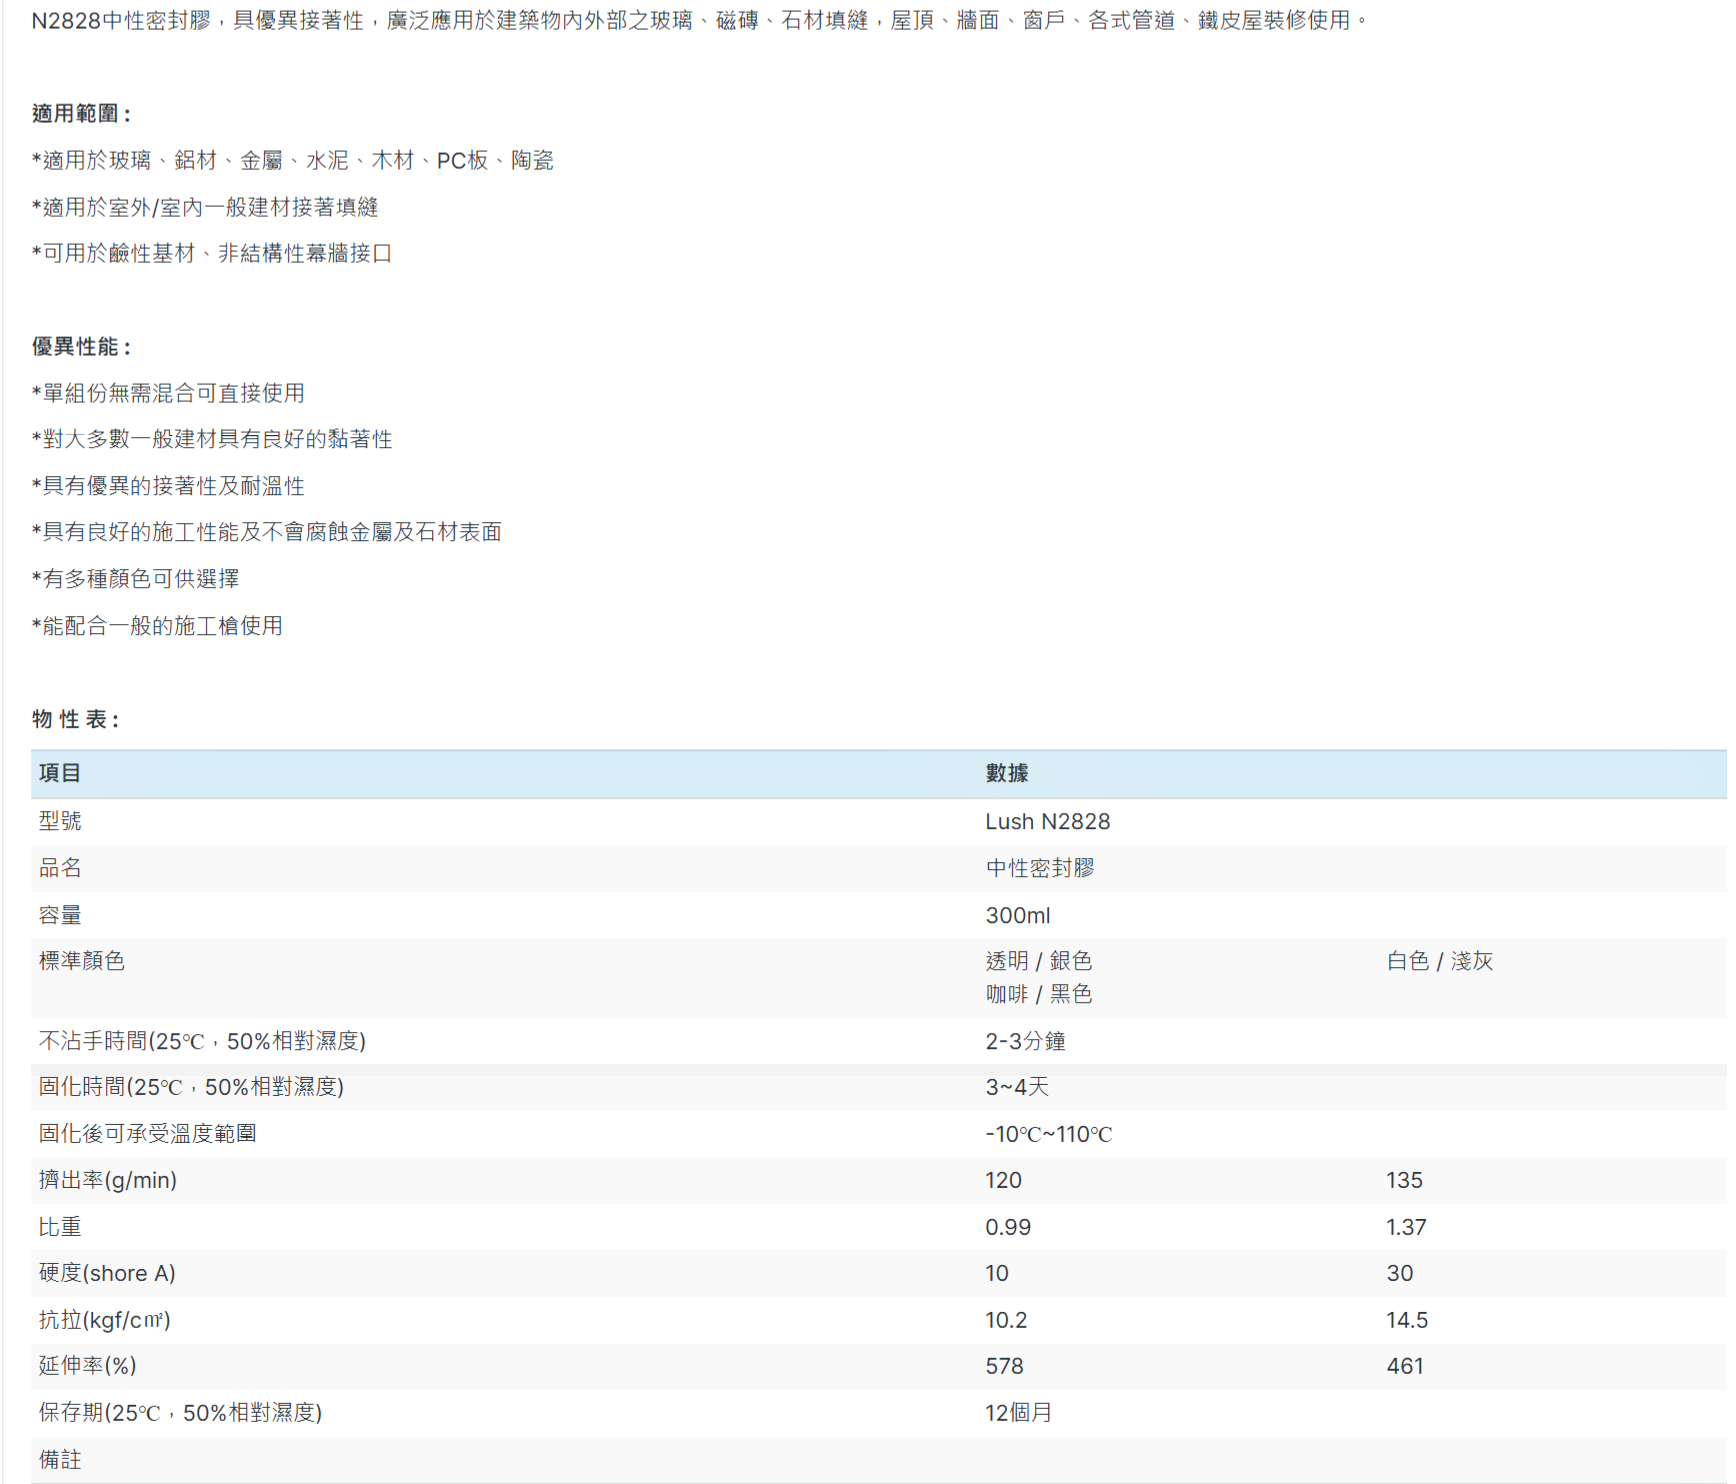Click the 適用範圍 heading
Screen dimensions: 1736x1484
[81, 114]
